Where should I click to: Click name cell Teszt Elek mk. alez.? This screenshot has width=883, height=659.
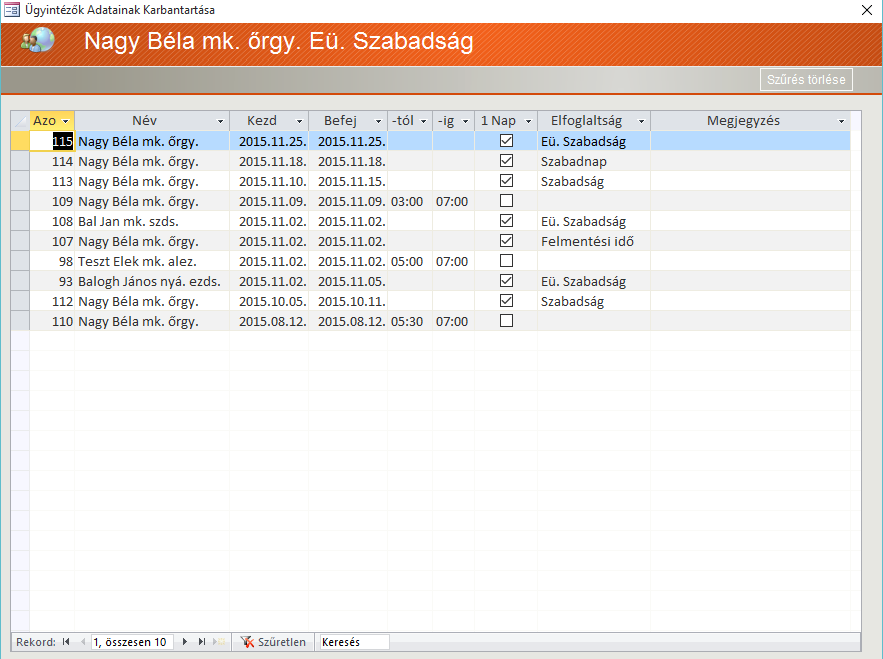[x=151, y=261]
